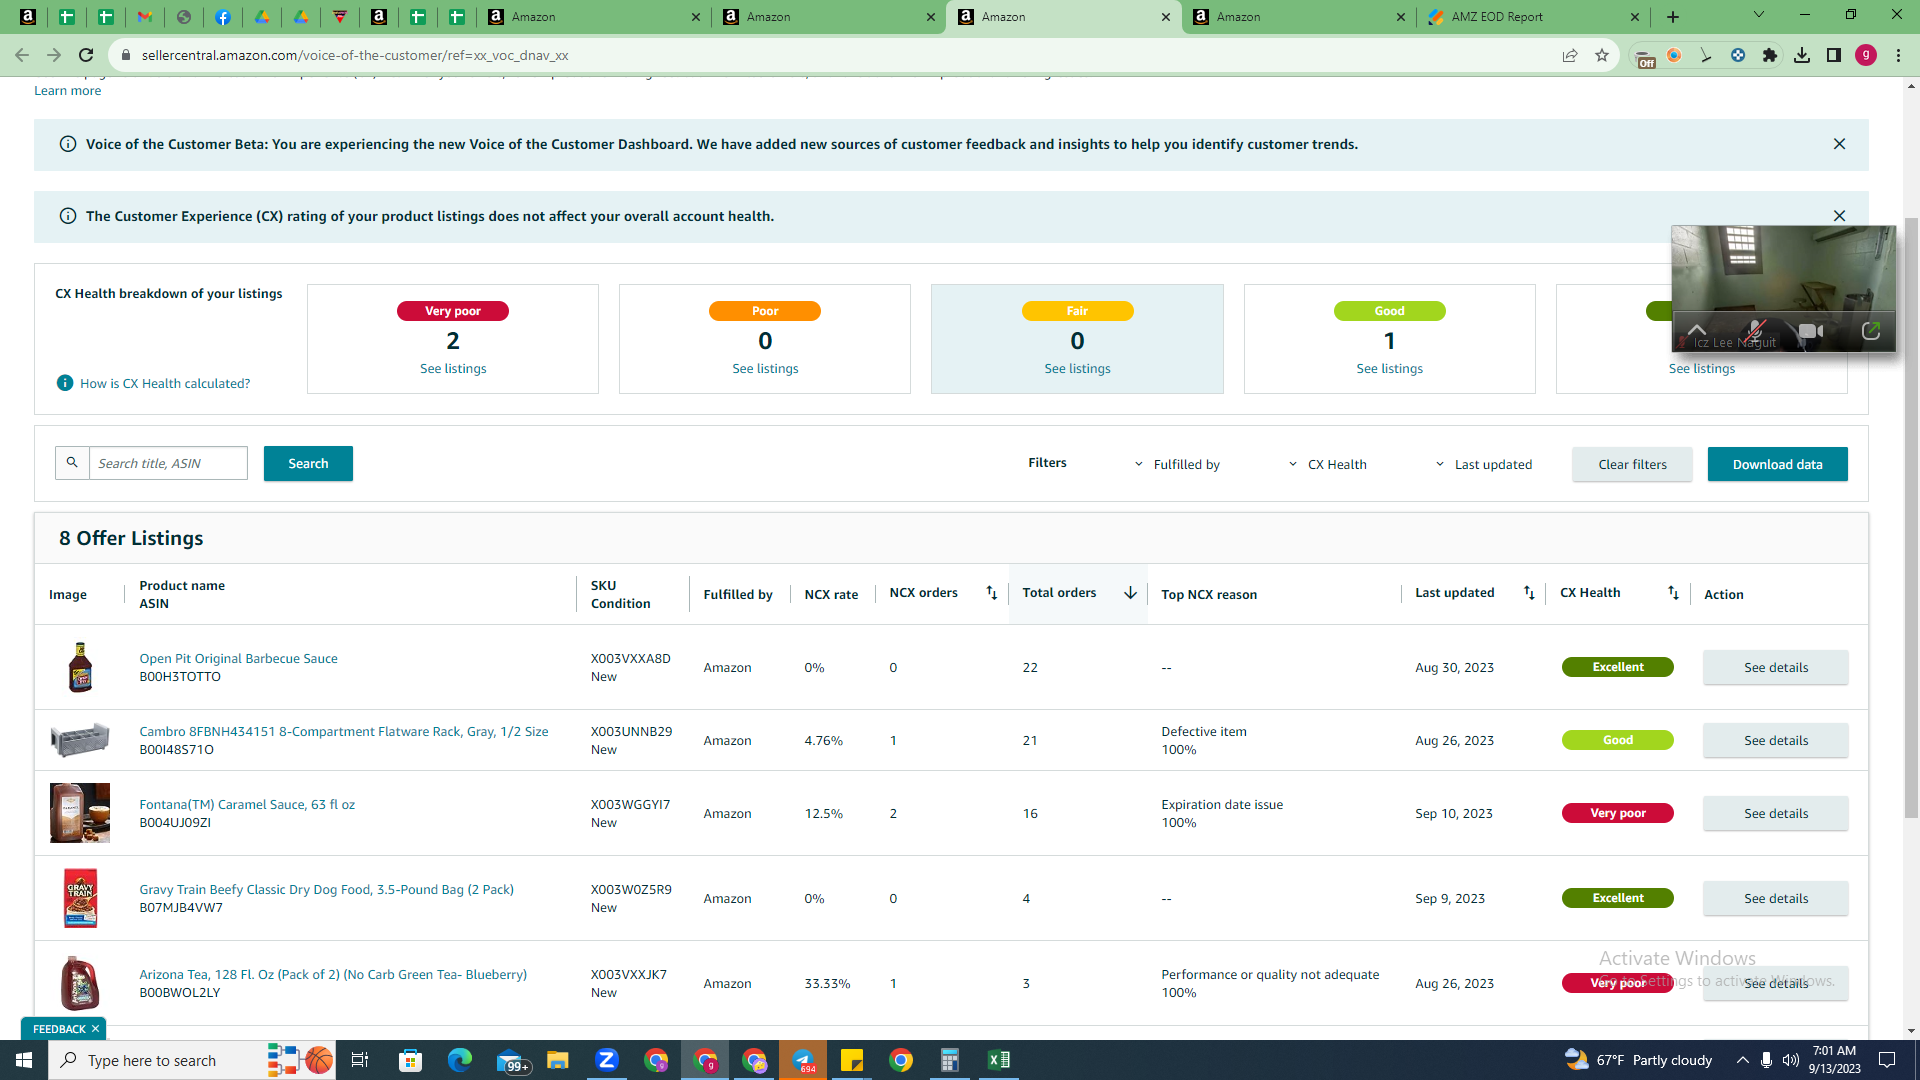
Task: Open Microsoft Edge from the taskbar
Action: pos(459,1060)
